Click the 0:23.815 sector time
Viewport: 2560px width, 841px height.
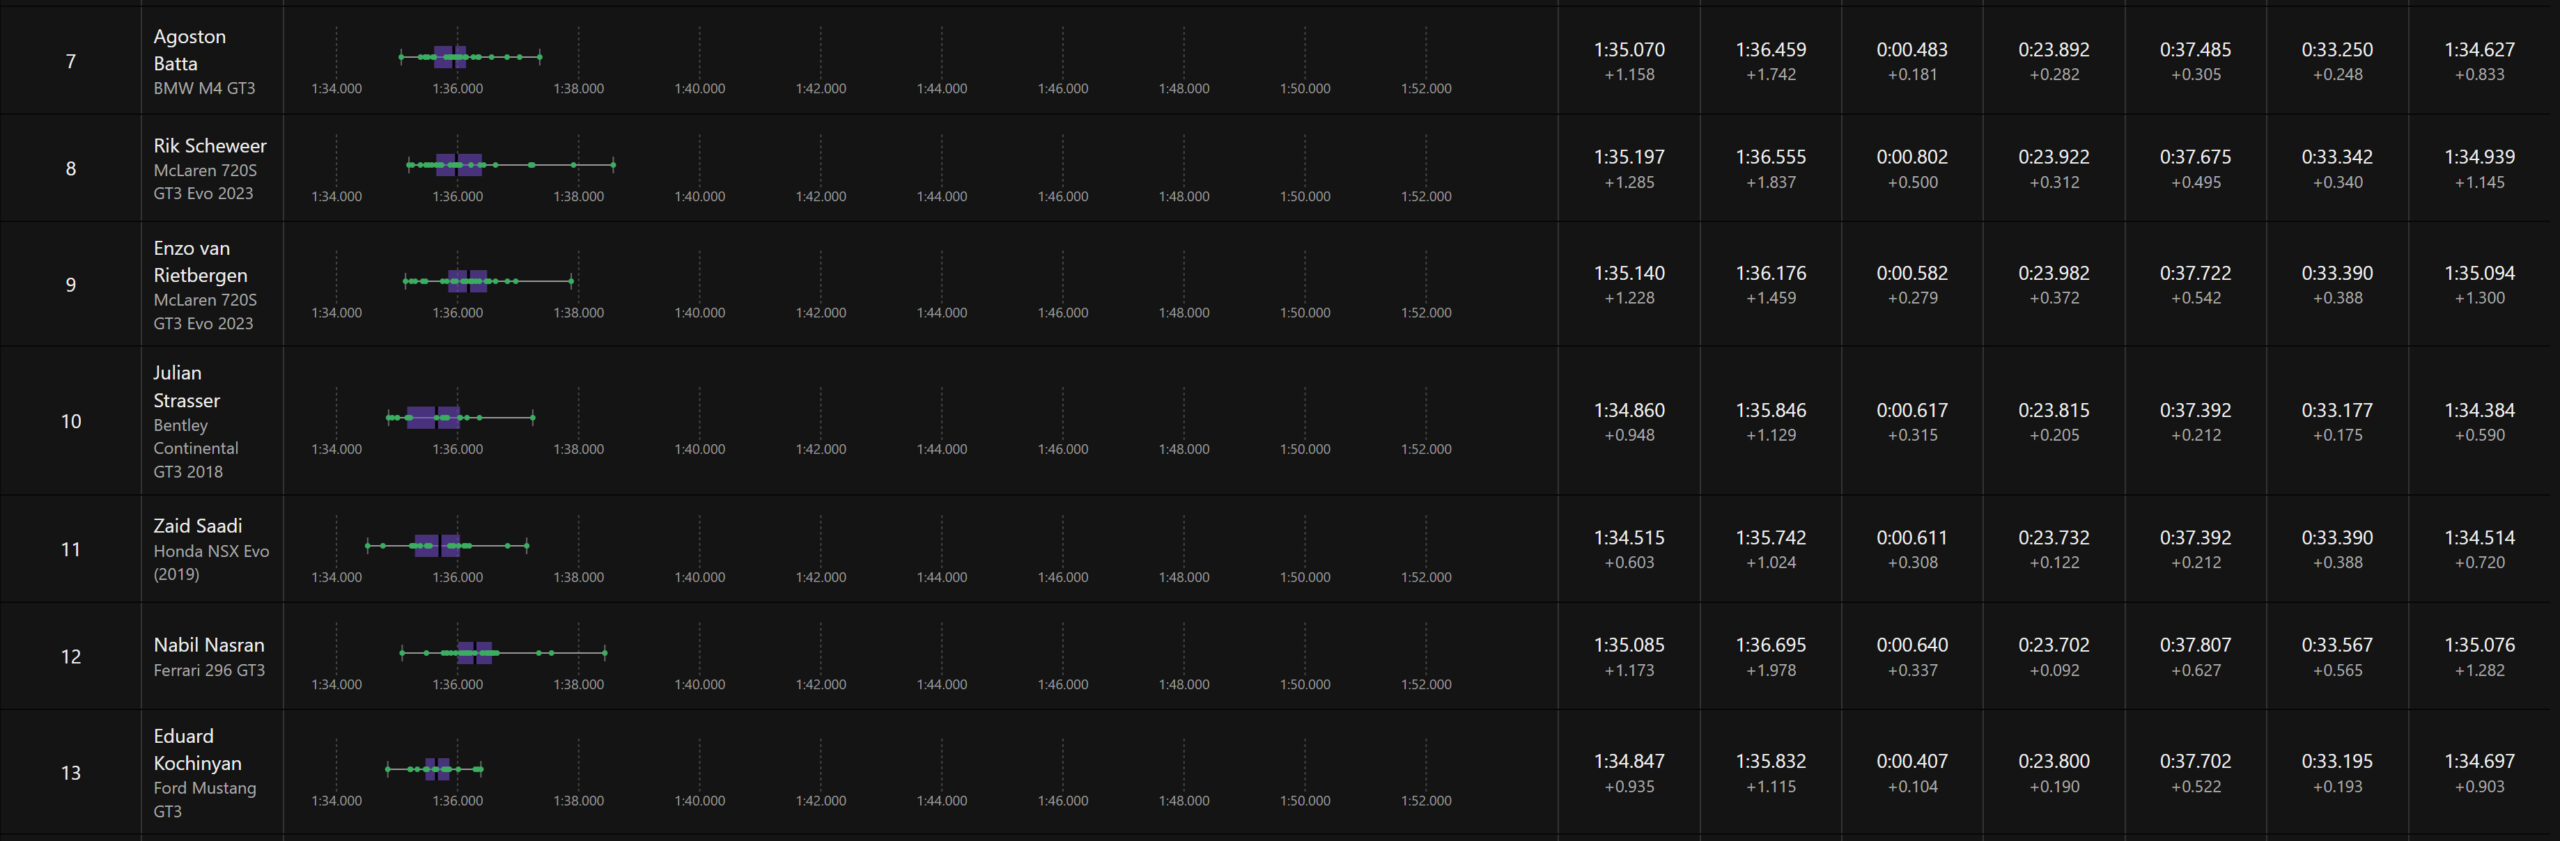point(2054,410)
